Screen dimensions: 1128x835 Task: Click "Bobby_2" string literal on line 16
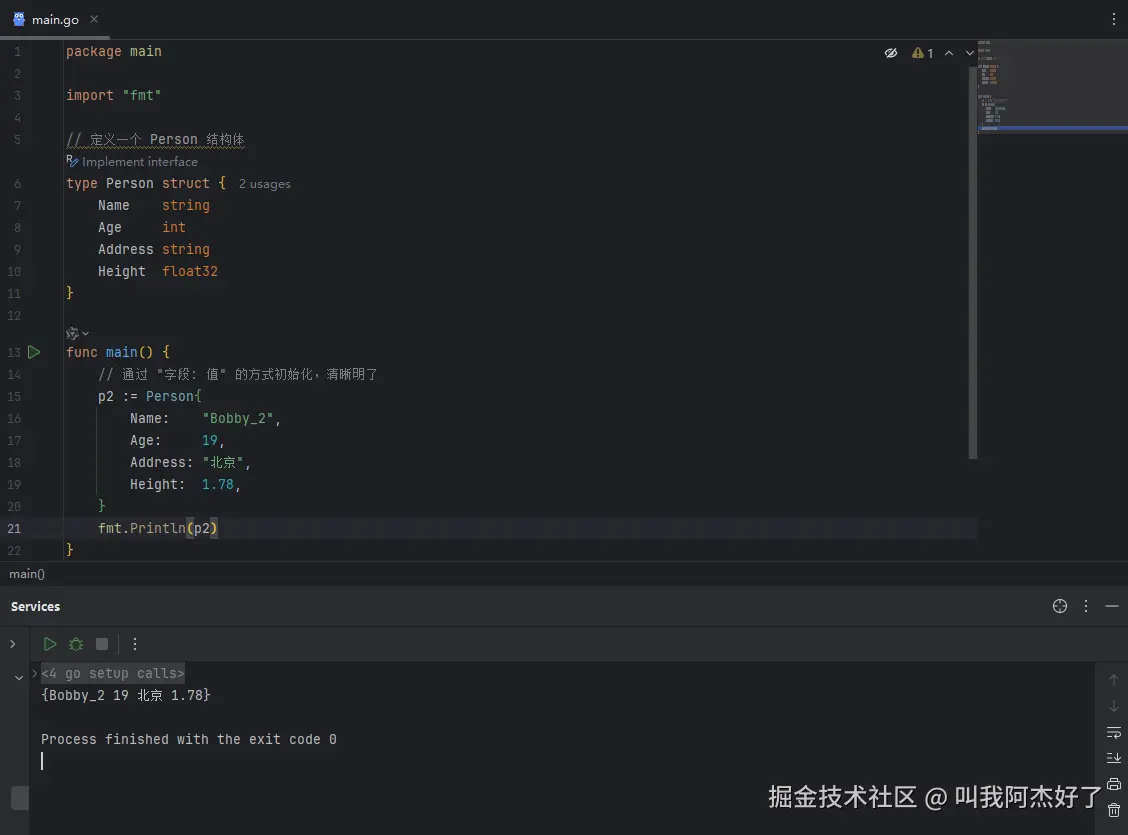tap(237, 419)
